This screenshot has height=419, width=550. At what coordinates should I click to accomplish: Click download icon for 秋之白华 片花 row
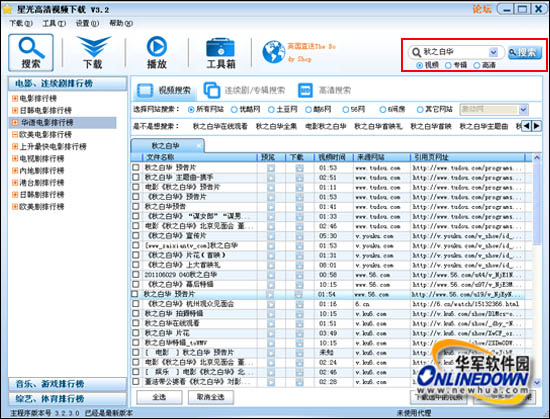coord(299,333)
